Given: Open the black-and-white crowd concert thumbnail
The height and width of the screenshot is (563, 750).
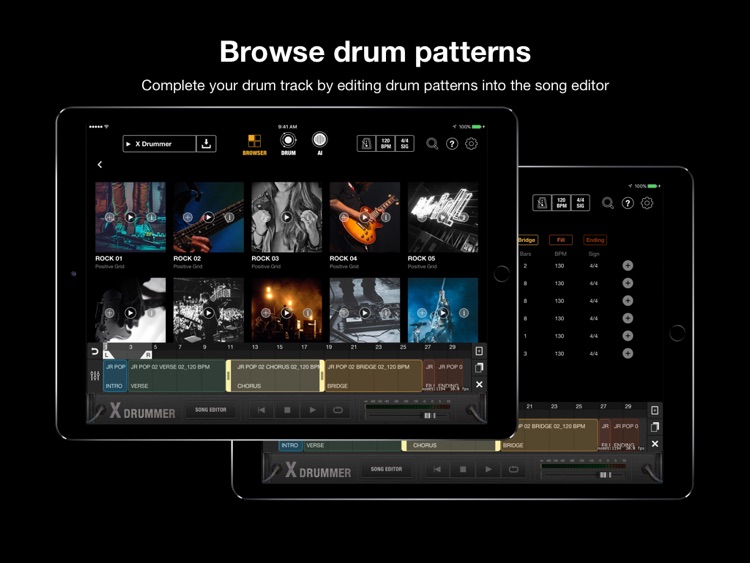Looking at the screenshot, I should (209, 310).
